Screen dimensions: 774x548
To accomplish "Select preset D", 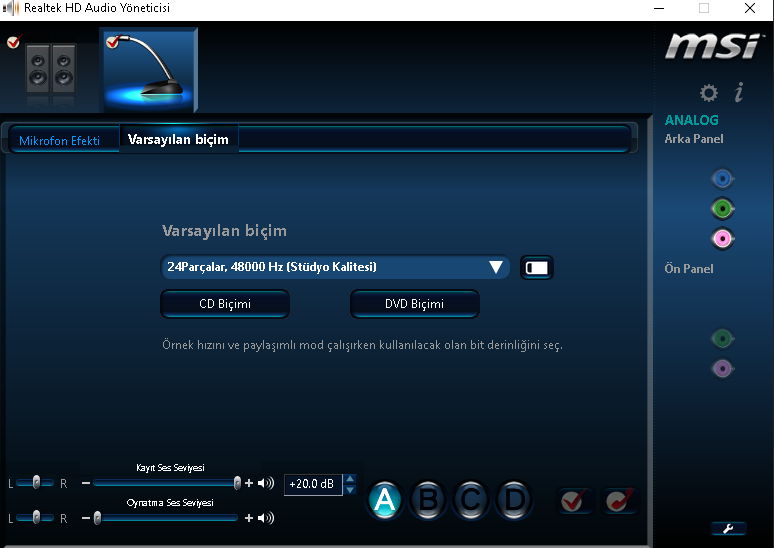I will 514,500.
